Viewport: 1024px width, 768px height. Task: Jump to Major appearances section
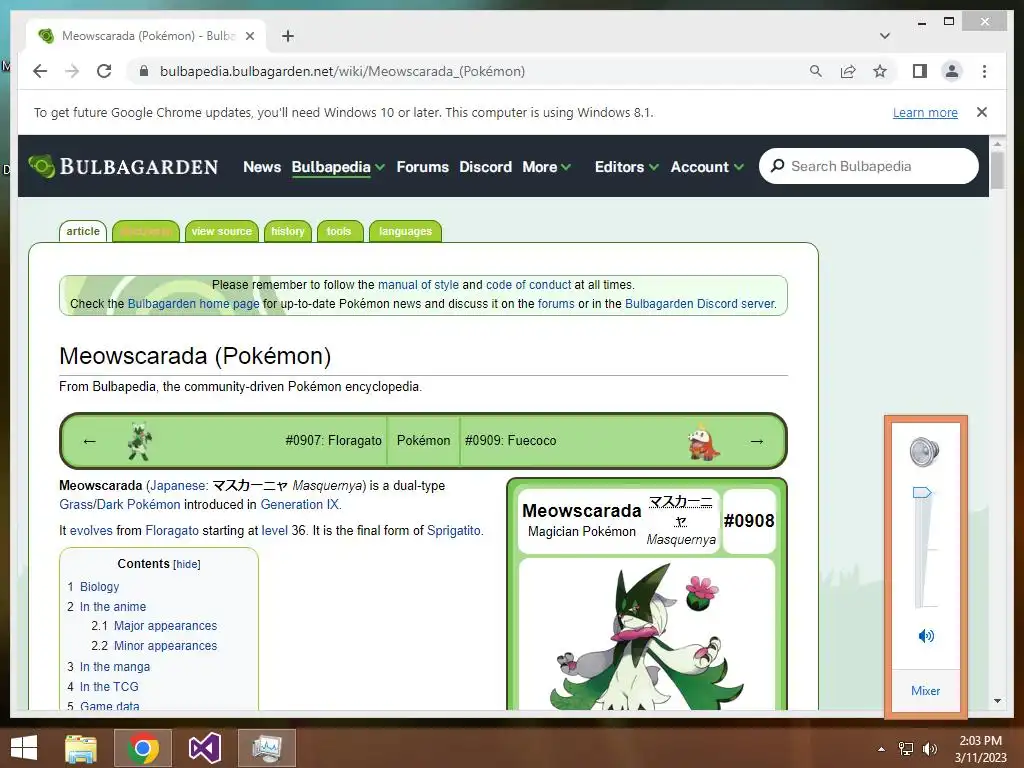(x=165, y=626)
